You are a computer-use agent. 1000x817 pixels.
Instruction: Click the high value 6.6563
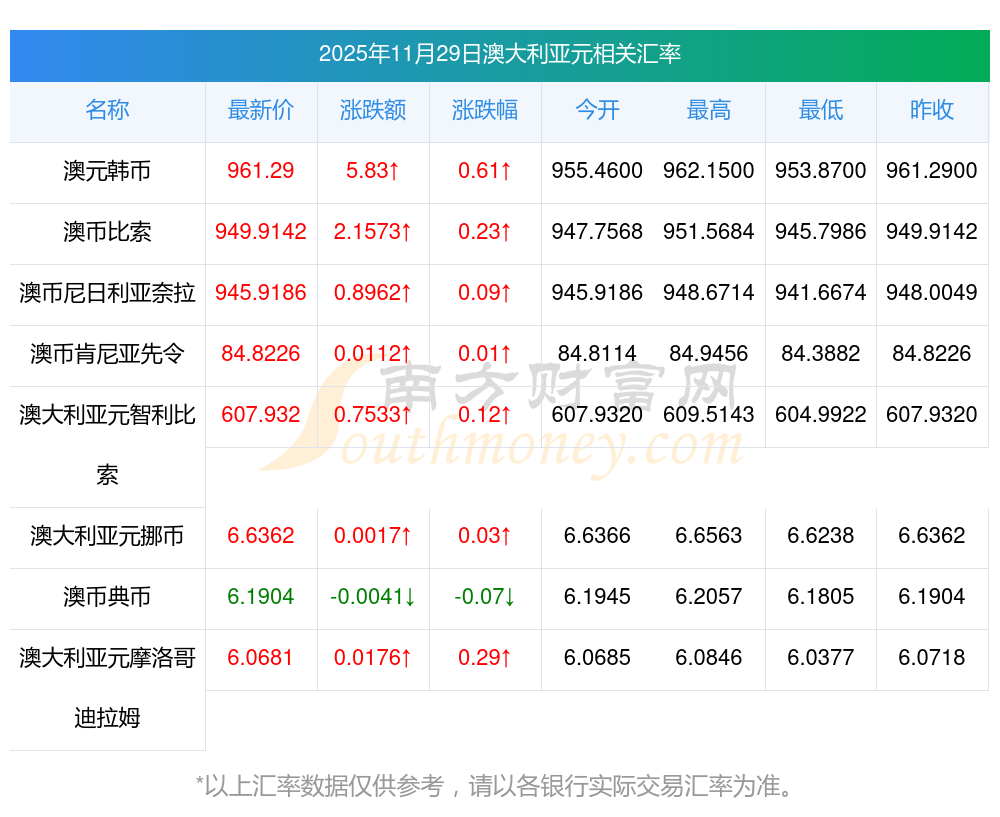point(709,536)
